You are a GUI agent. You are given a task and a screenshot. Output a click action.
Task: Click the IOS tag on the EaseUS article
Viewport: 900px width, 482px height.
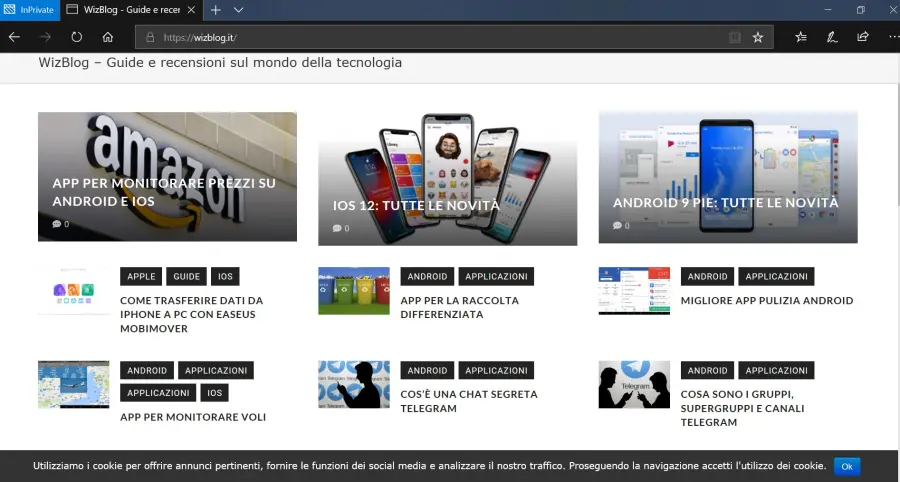coord(225,276)
